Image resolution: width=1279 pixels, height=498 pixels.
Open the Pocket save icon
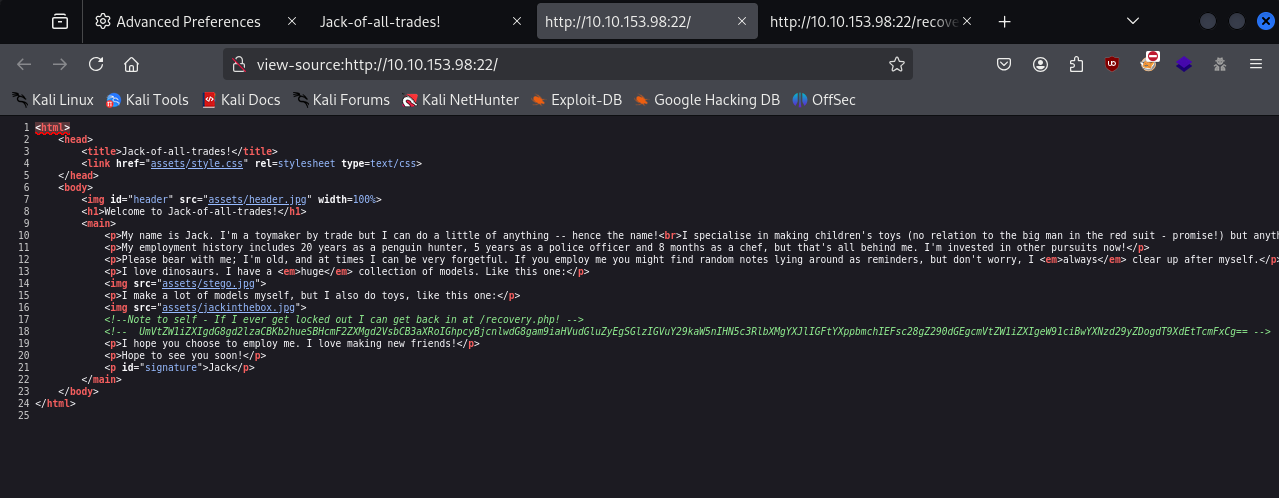click(x=1004, y=64)
